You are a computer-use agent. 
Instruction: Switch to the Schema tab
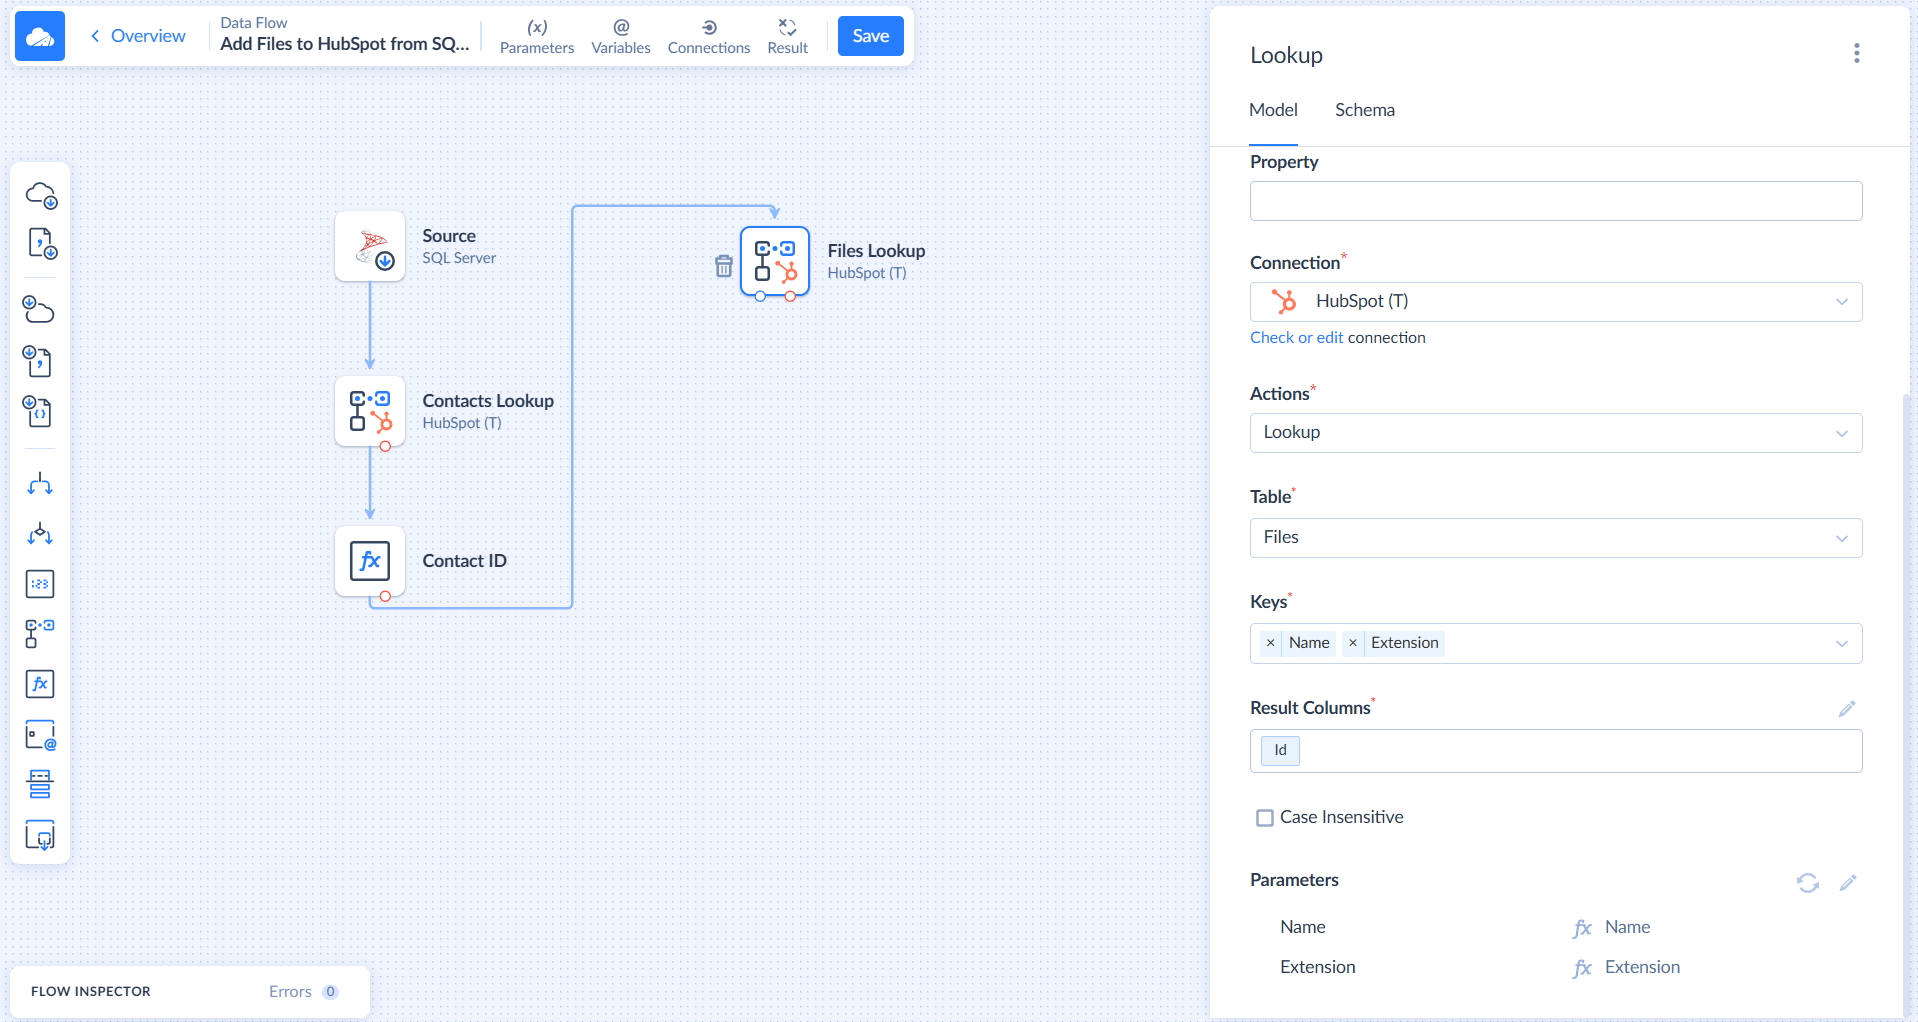click(1364, 110)
